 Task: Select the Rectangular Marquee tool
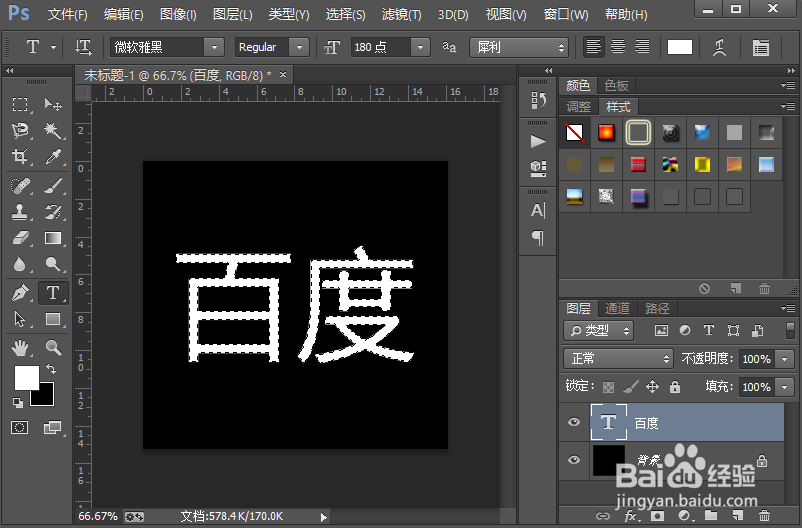click(20, 104)
